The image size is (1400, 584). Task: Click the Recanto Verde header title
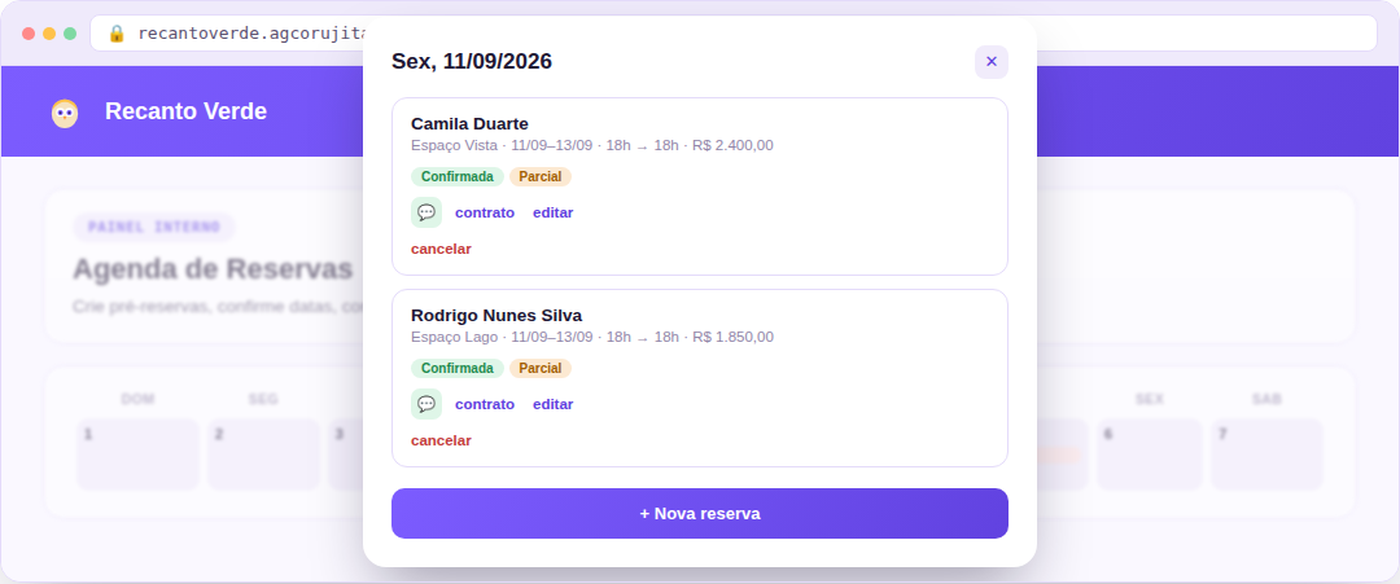point(186,111)
